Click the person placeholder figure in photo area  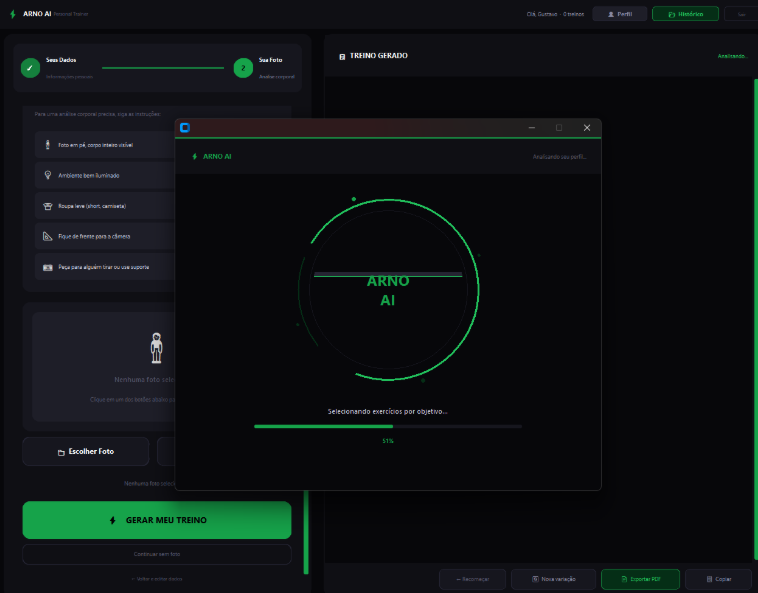click(156, 347)
